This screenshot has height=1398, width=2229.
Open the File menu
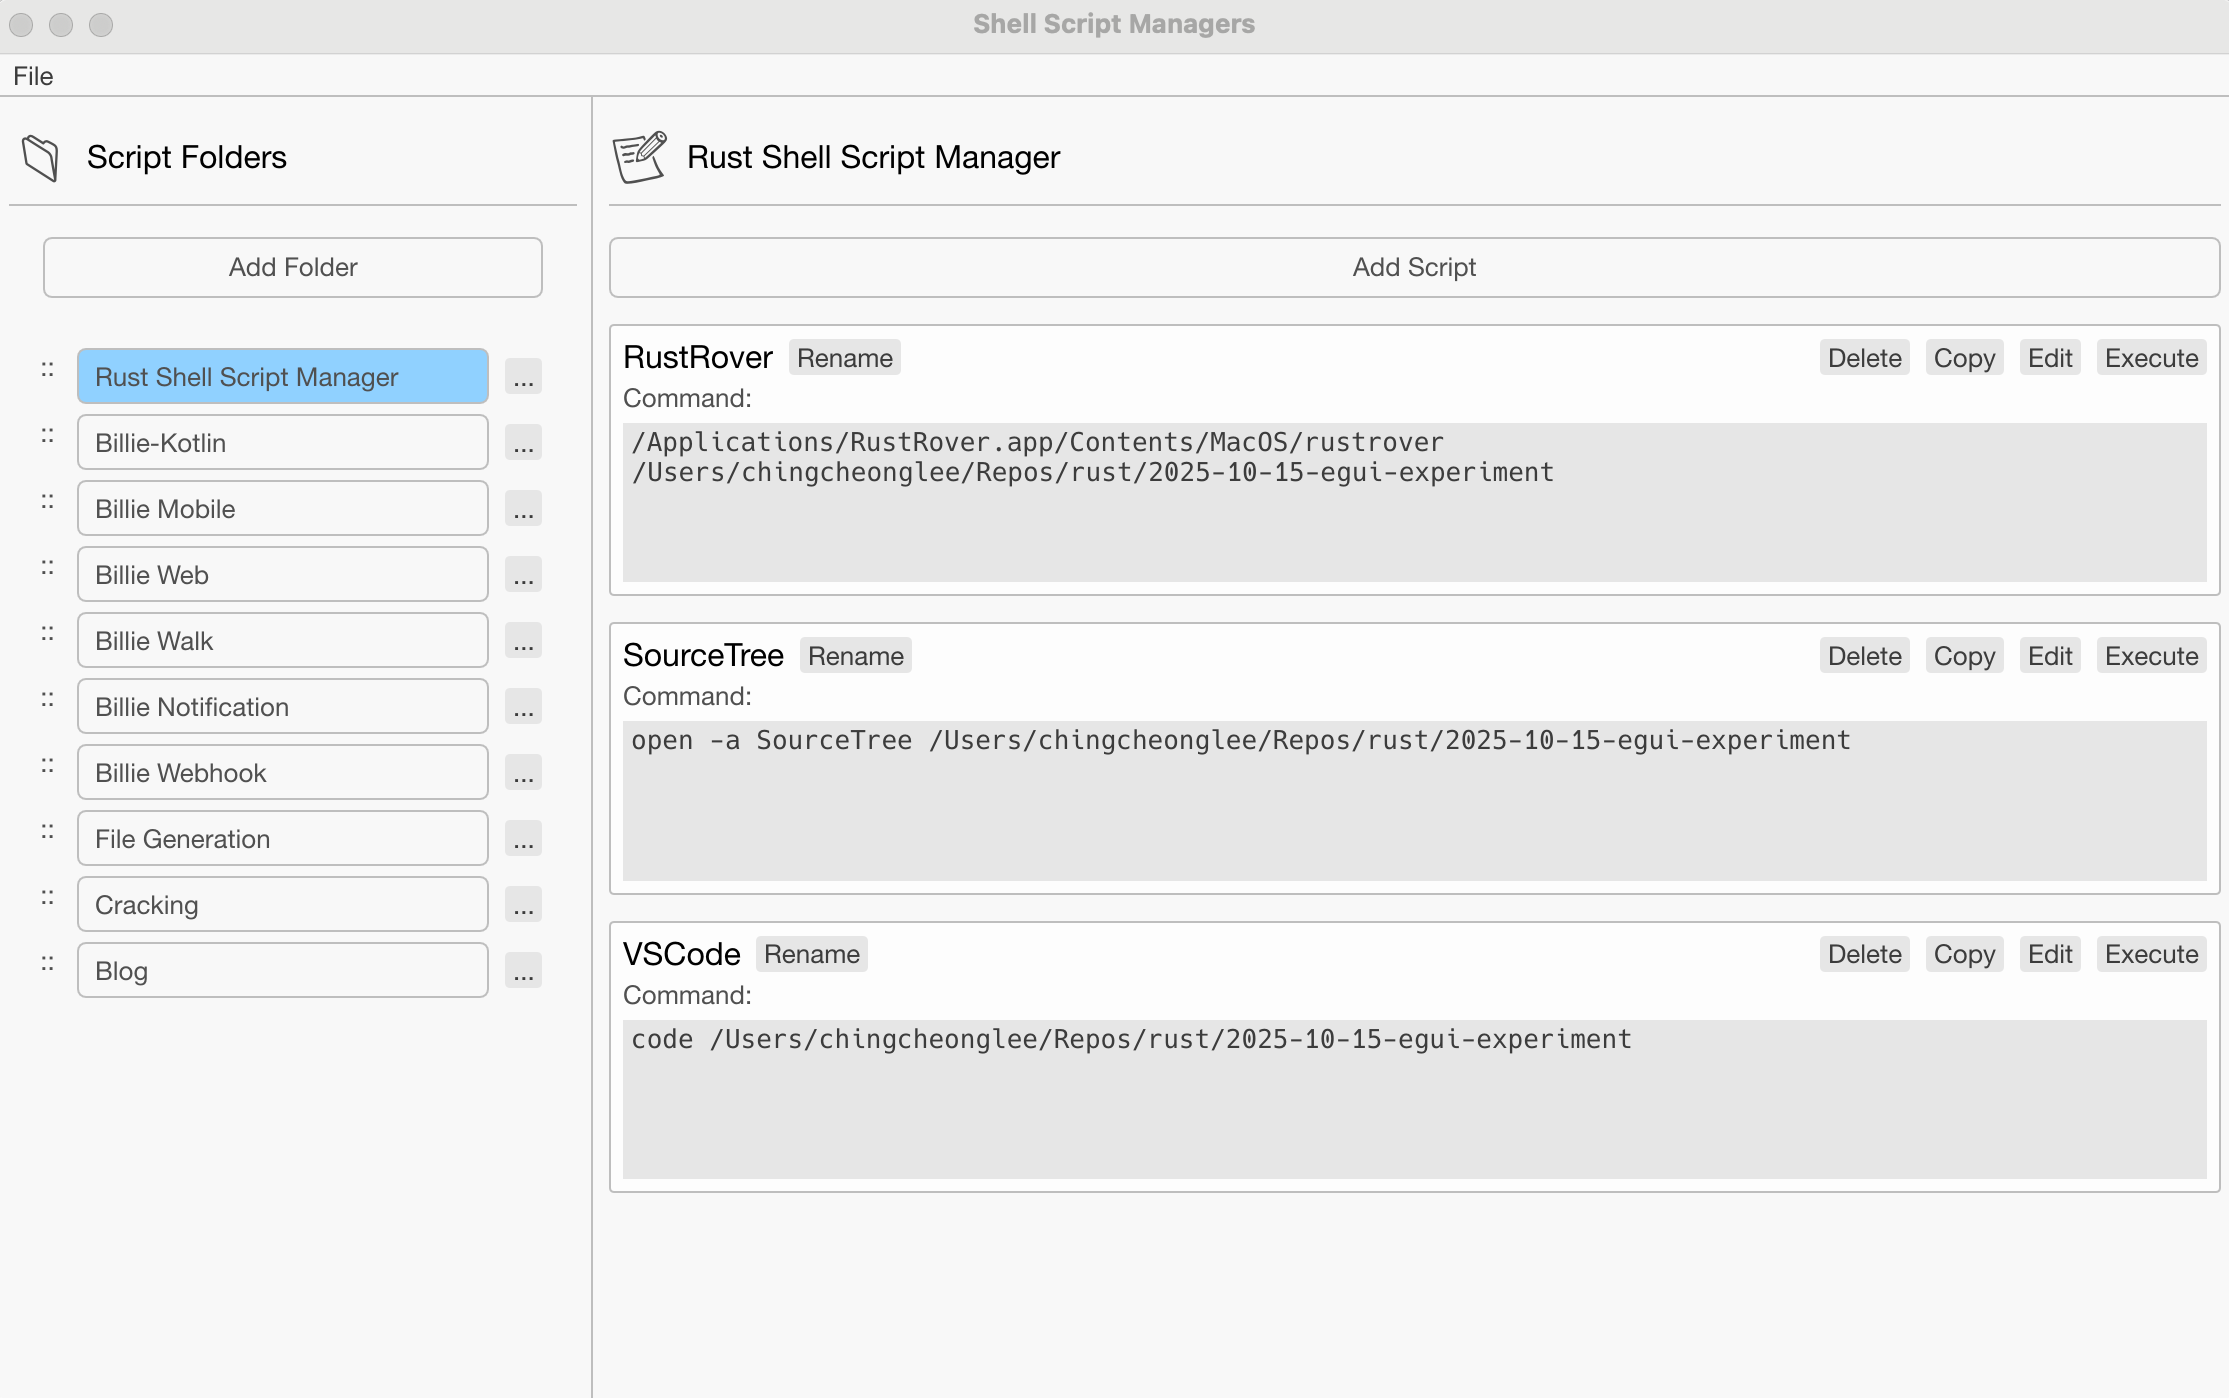point(33,76)
